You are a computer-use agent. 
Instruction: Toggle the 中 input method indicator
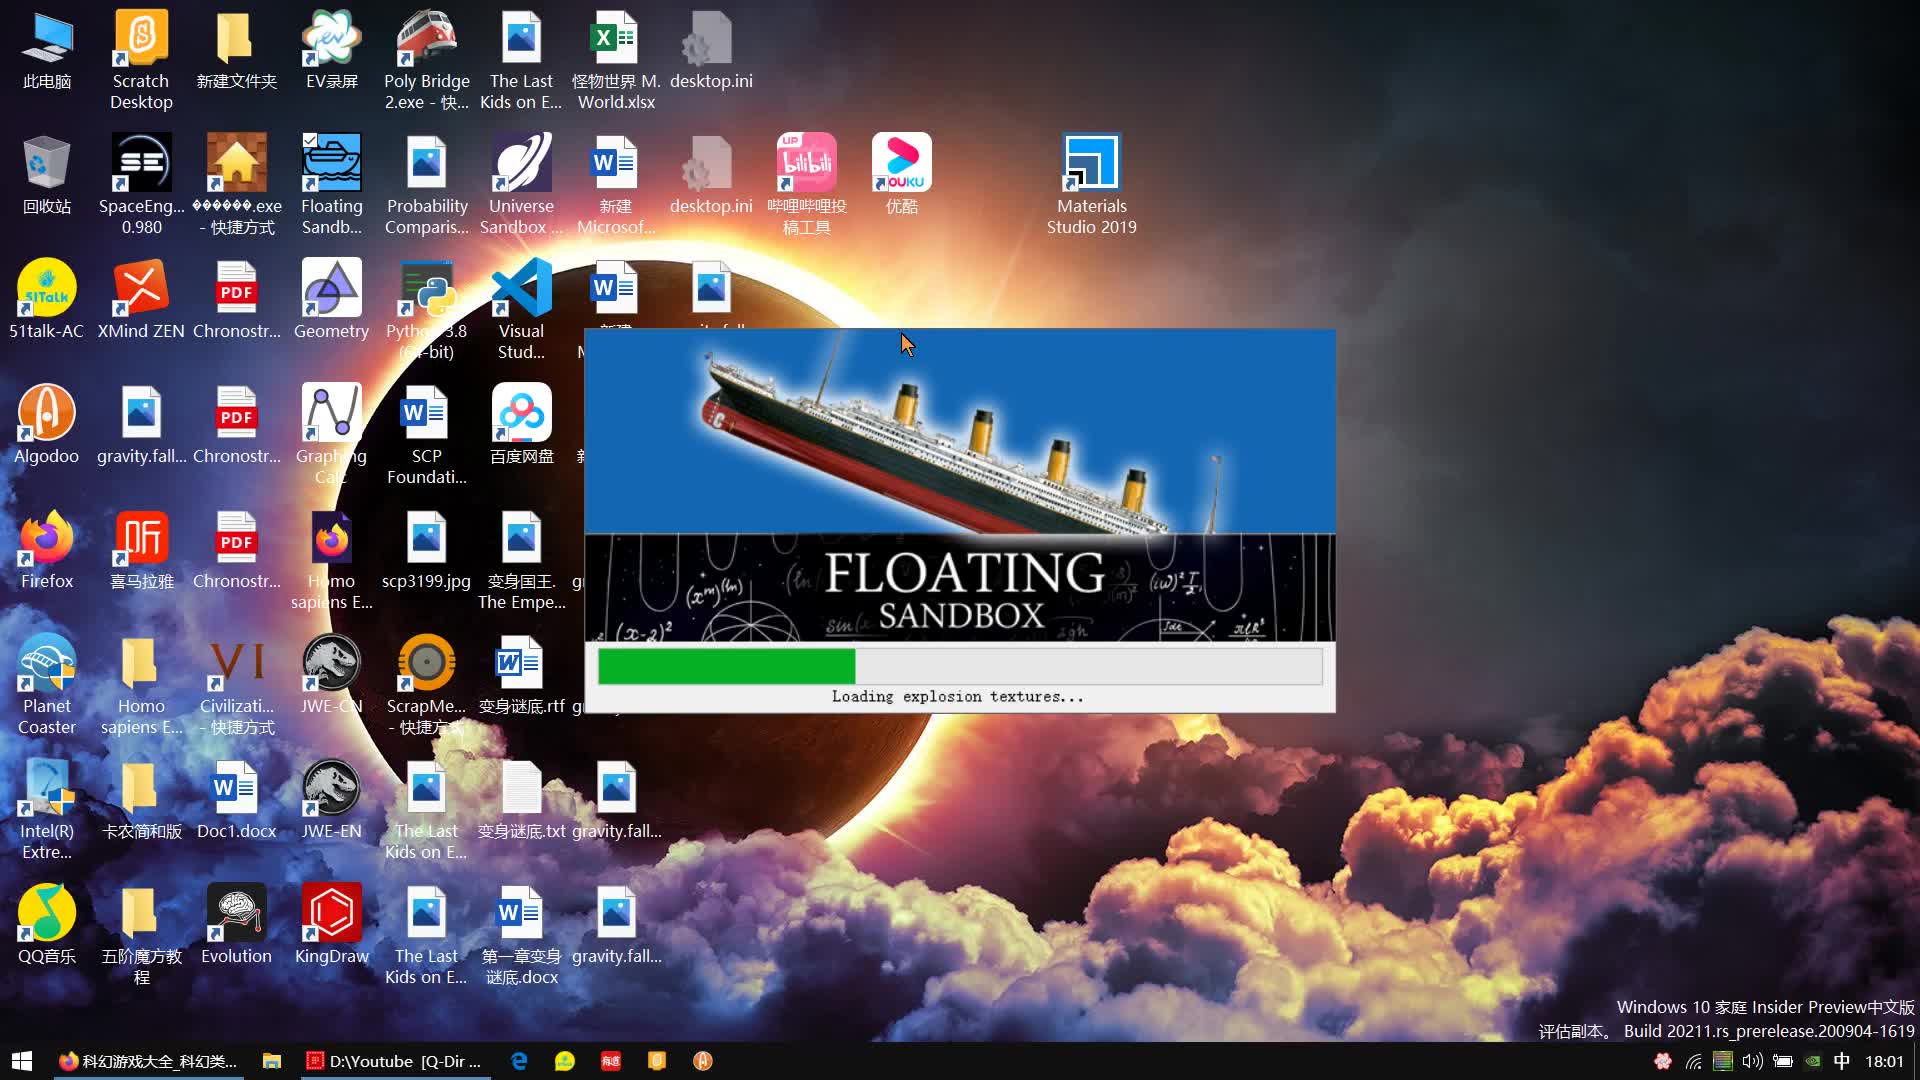coord(1841,1061)
